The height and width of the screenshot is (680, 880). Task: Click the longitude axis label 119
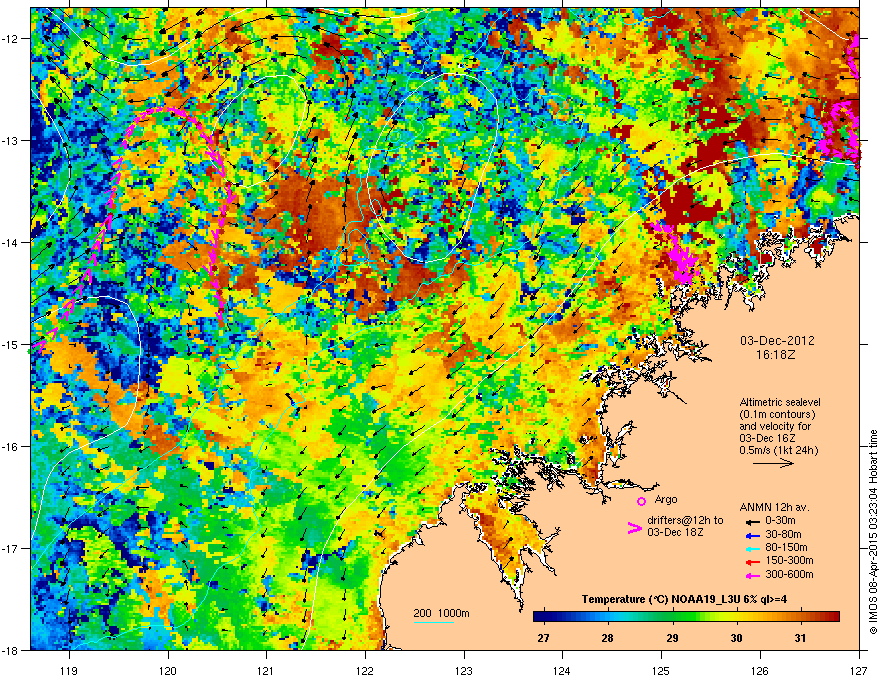(x=69, y=670)
